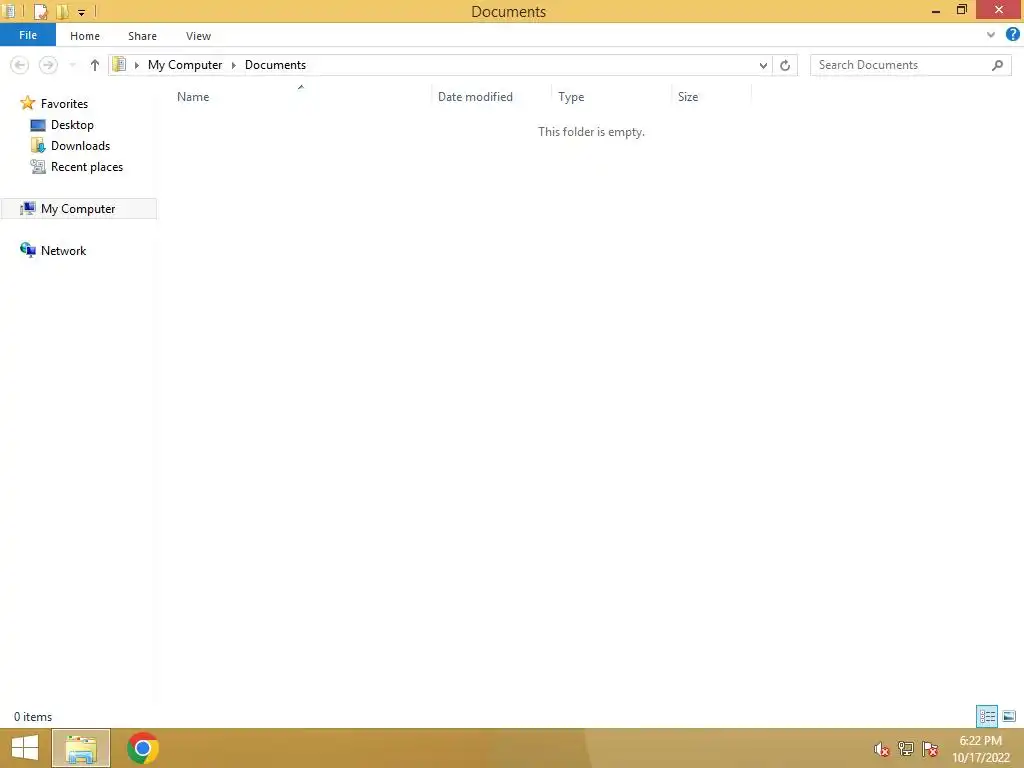The image size is (1024, 768).
Task: Click the window system icon in title bar
Action: coord(9,11)
